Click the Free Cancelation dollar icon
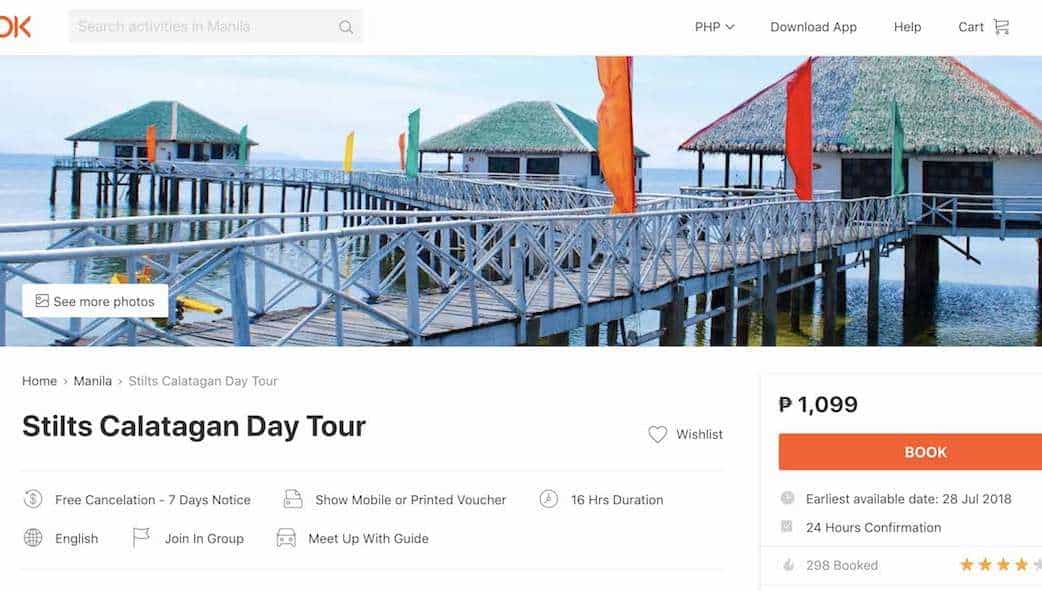This screenshot has width=1042, height=591. [x=33, y=499]
